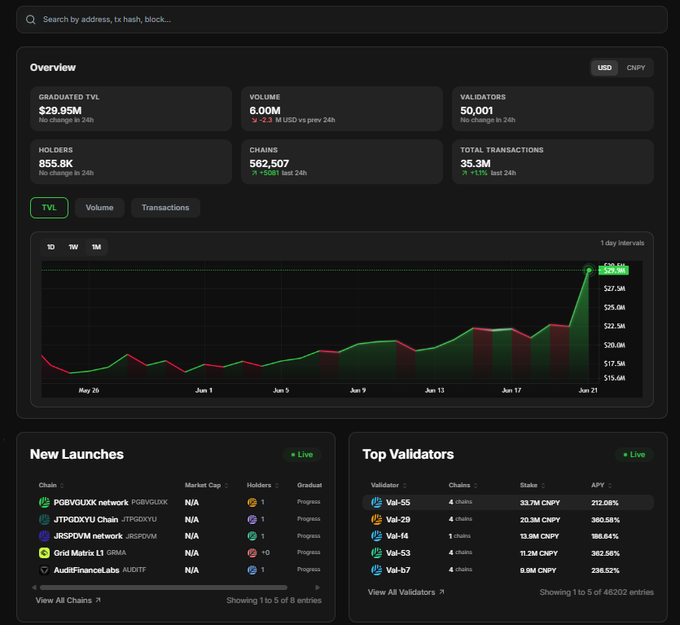The image size is (680, 625).
Task: Sort validators by Chains column
Action: pos(463,485)
